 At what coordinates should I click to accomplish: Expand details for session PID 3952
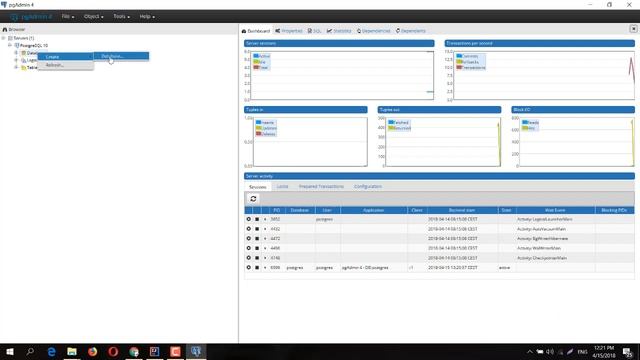265,219
